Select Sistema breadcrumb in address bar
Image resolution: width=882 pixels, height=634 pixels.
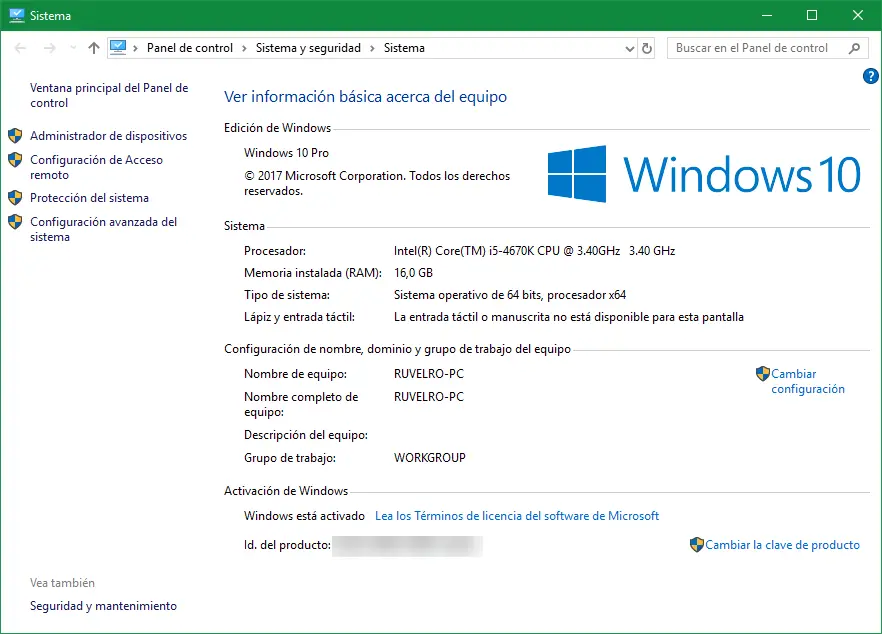pos(404,48)
